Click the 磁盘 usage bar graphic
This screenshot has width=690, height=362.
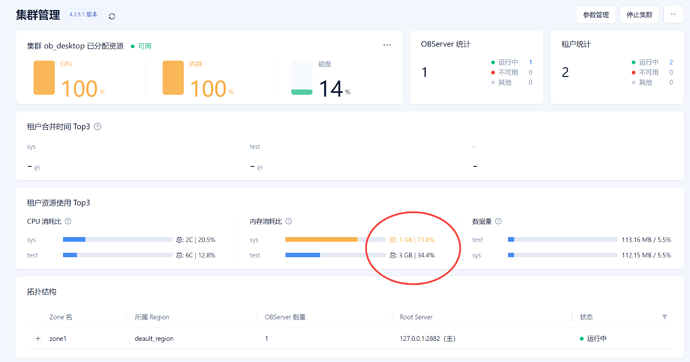click(x=302, y=78)
